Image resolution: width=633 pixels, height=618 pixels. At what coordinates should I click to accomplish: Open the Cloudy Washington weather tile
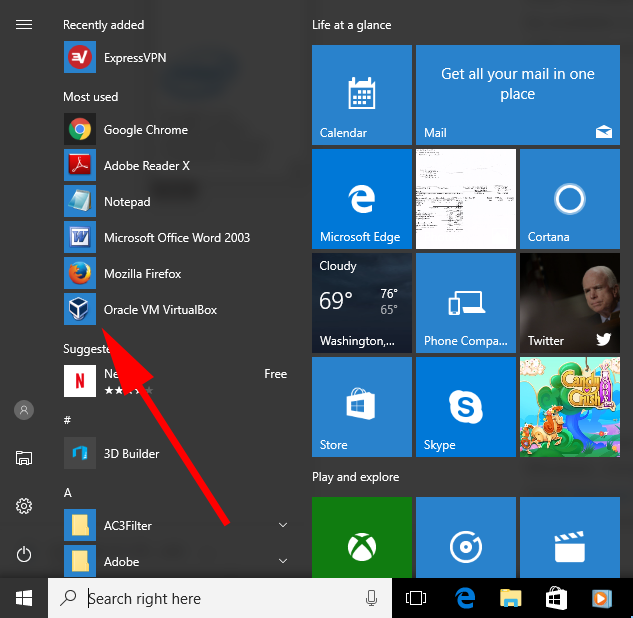362,303
